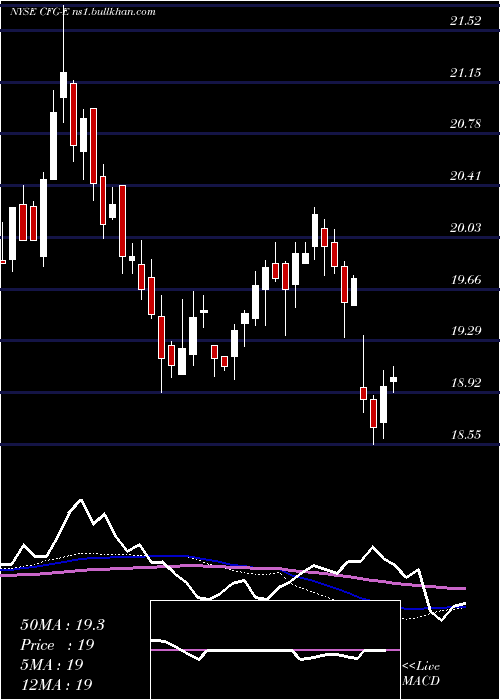The image size is (500, 700).
Task: Click inside the MACD inset chart box
Action: pyautogui.click(x=275, y=650)
